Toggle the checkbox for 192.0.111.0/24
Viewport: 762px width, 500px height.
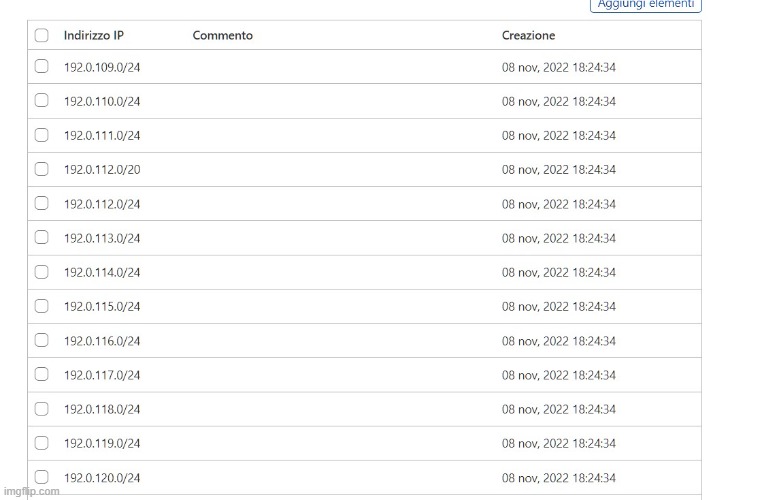pos(41,135)
